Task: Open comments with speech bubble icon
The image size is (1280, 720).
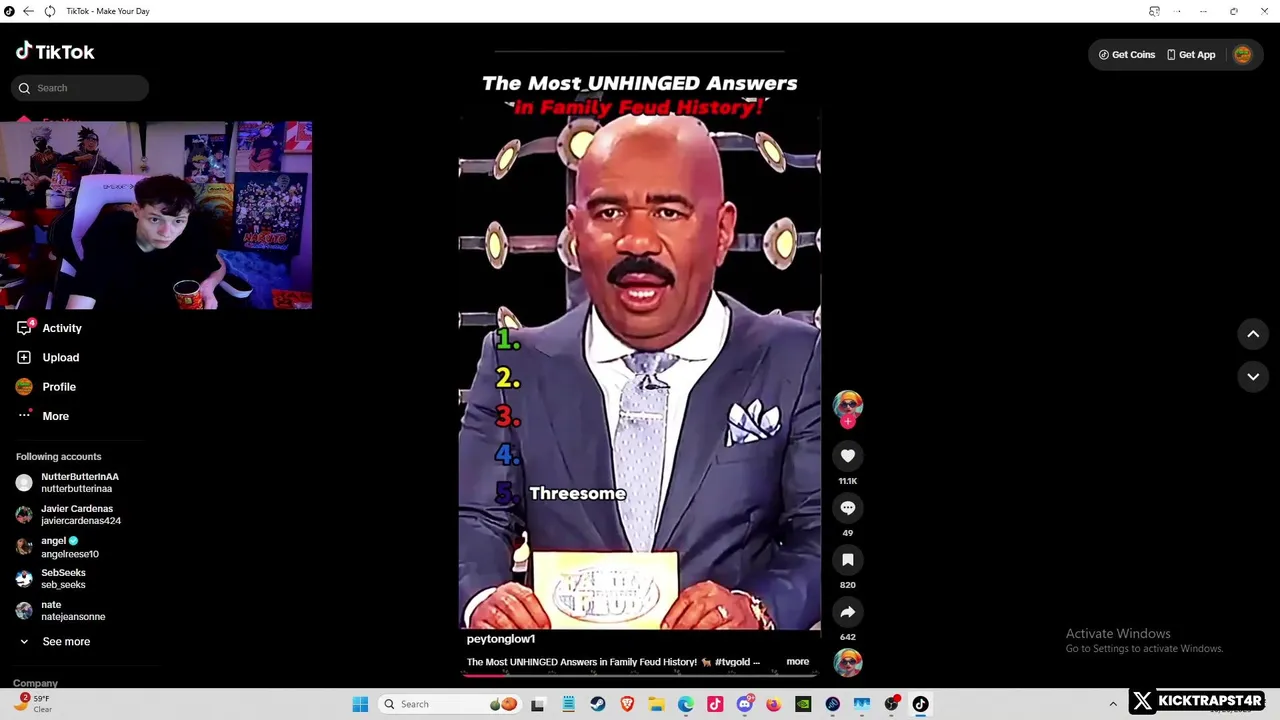Action: click(848, 508)
